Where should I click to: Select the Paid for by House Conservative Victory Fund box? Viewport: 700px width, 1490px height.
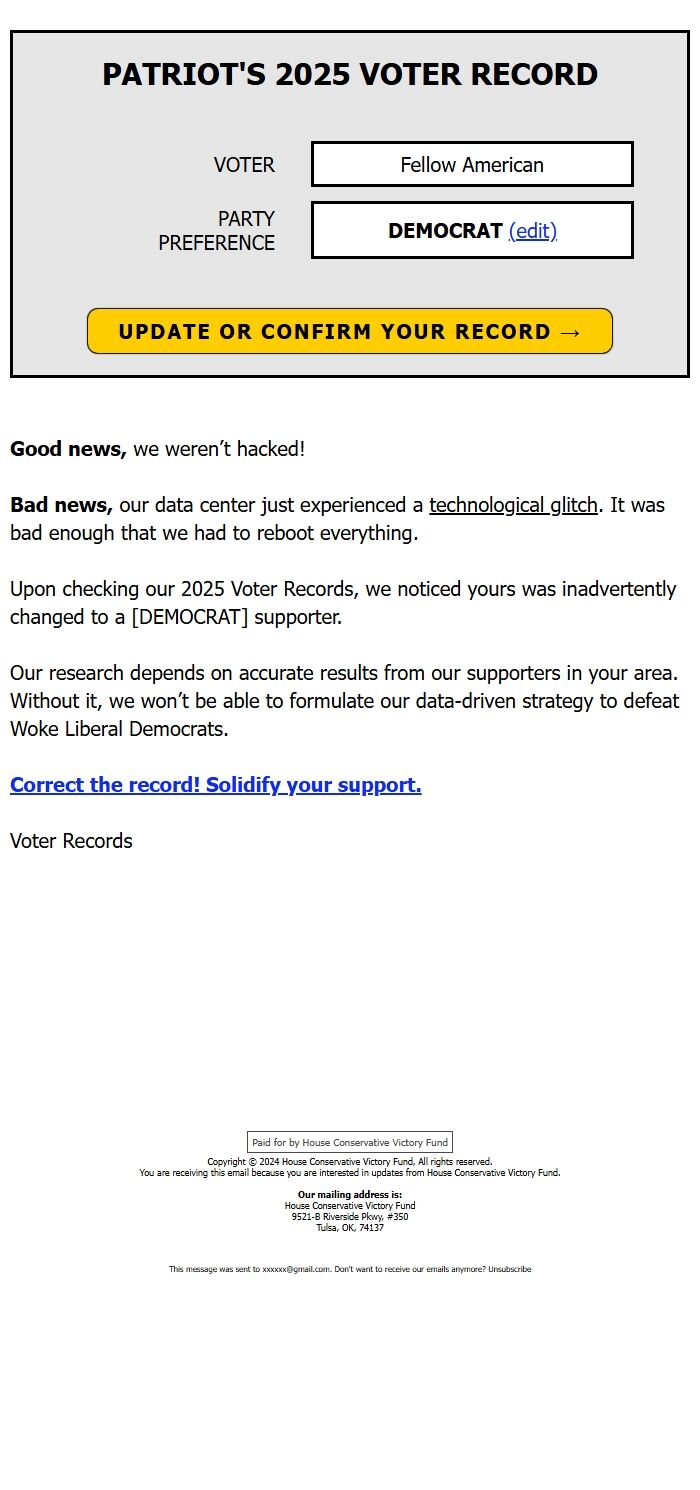click(x=349, y=1141)
